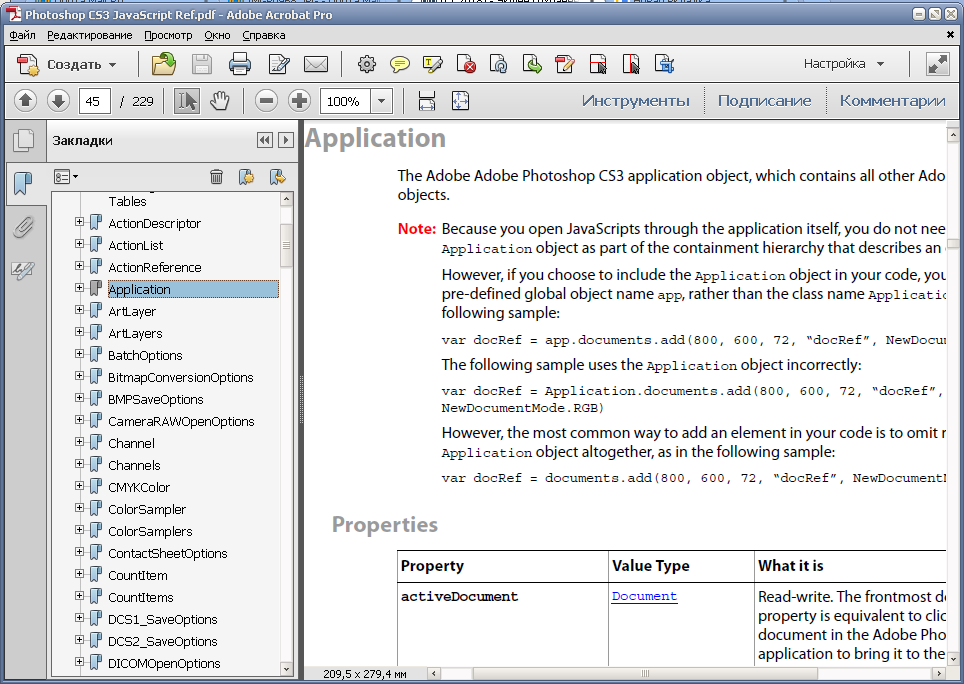Expand the Channel bookmark node
964x684 pixels.
click(x=79, y=442)
